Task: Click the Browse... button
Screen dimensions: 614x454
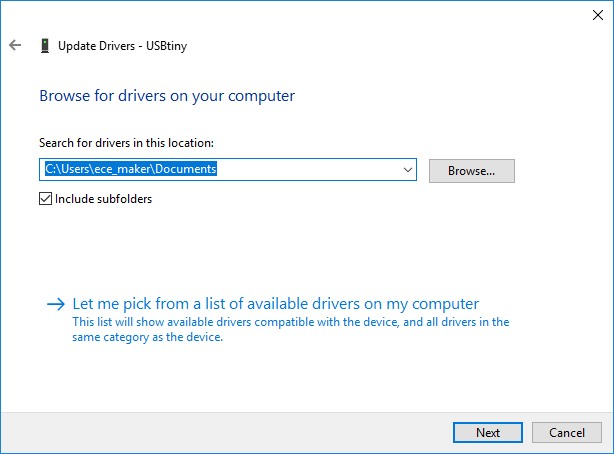Action: pyautogui.click(x=471, y=170)
